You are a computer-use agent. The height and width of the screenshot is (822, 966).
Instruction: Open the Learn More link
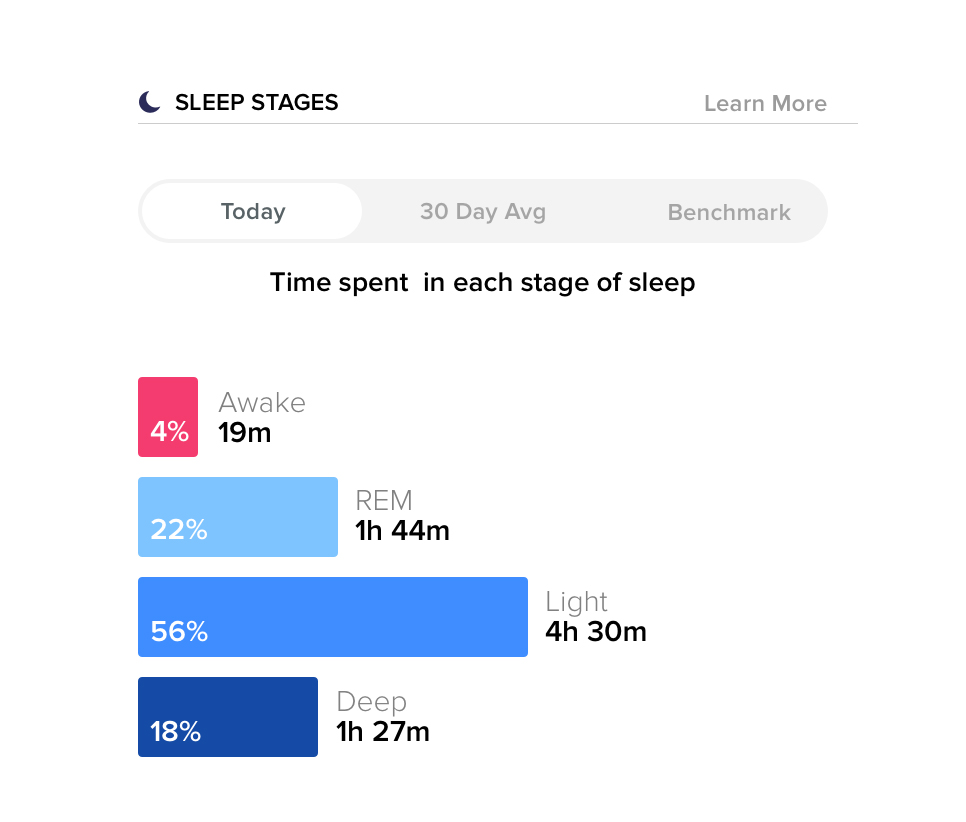pyautogui.click(x=765, y=104)
